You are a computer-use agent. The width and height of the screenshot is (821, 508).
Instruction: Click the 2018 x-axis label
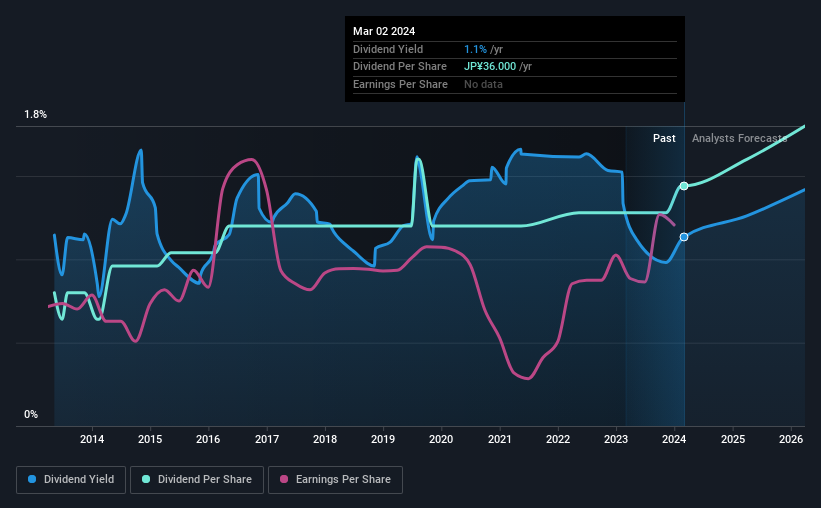point(325,439)
